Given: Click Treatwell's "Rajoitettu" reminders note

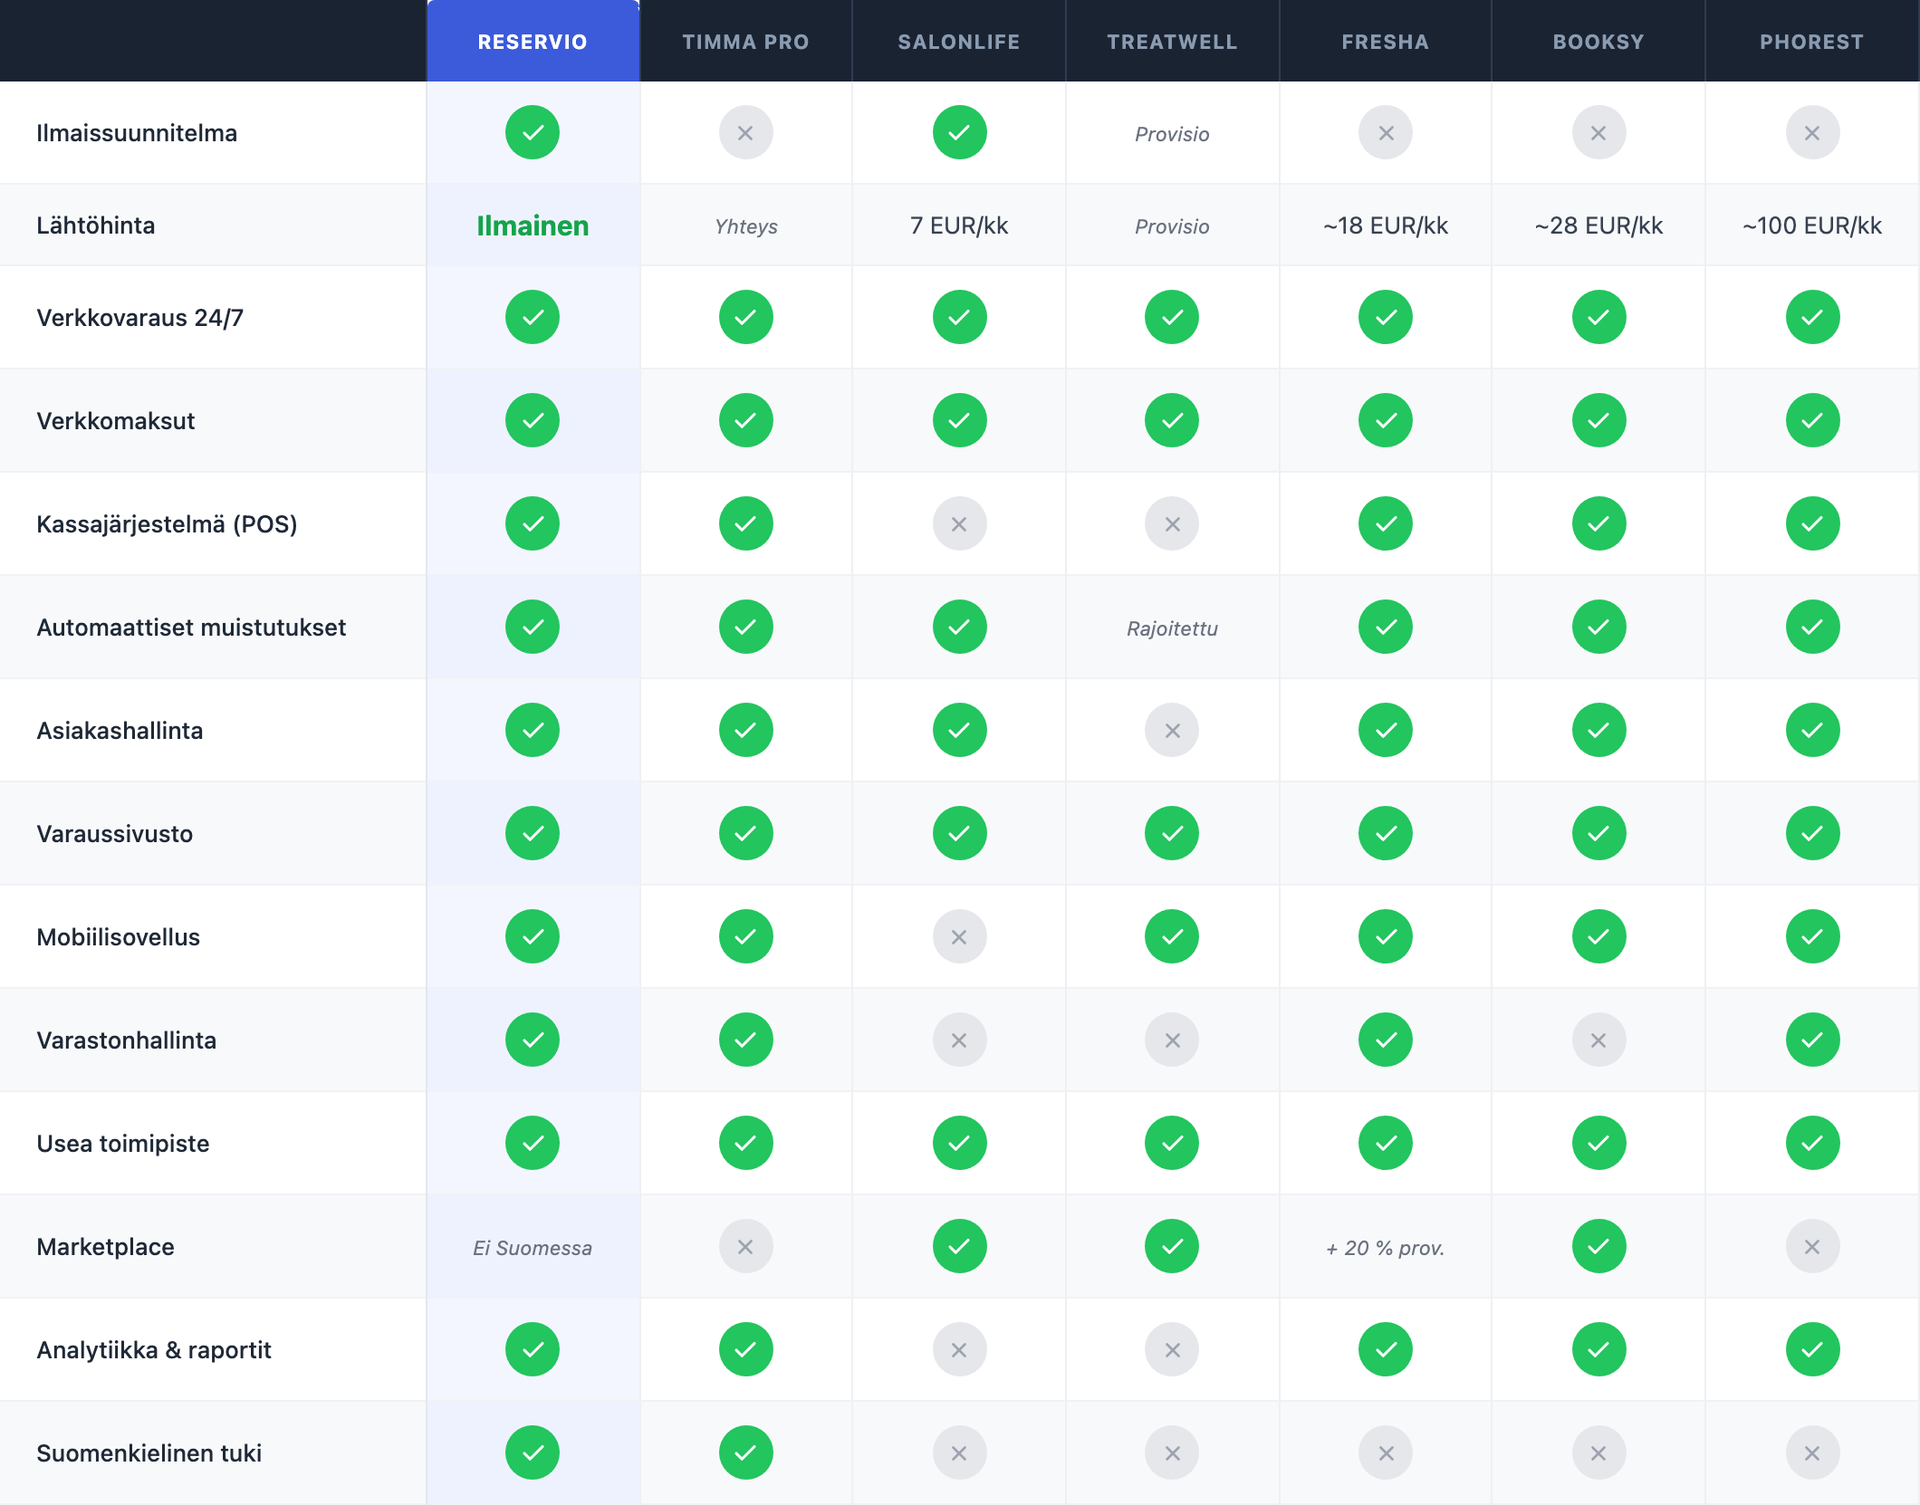Looking at the screenshot, I should tap(1172, 629).
